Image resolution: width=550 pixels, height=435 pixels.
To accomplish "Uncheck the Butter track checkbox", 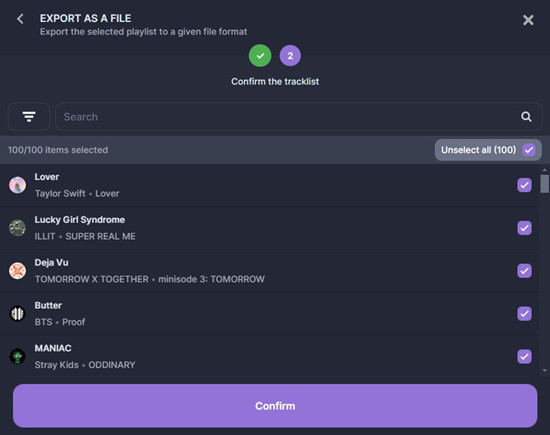I will tap(524, 313).
